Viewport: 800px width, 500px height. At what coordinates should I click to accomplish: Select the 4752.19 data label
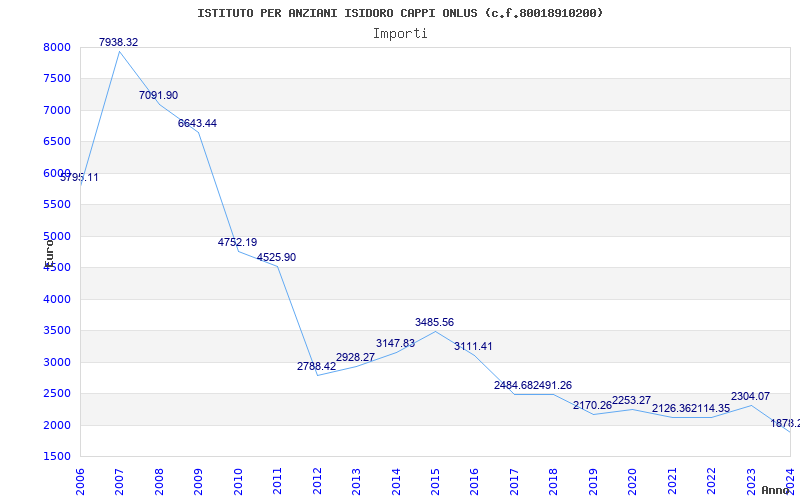[237, 242]
